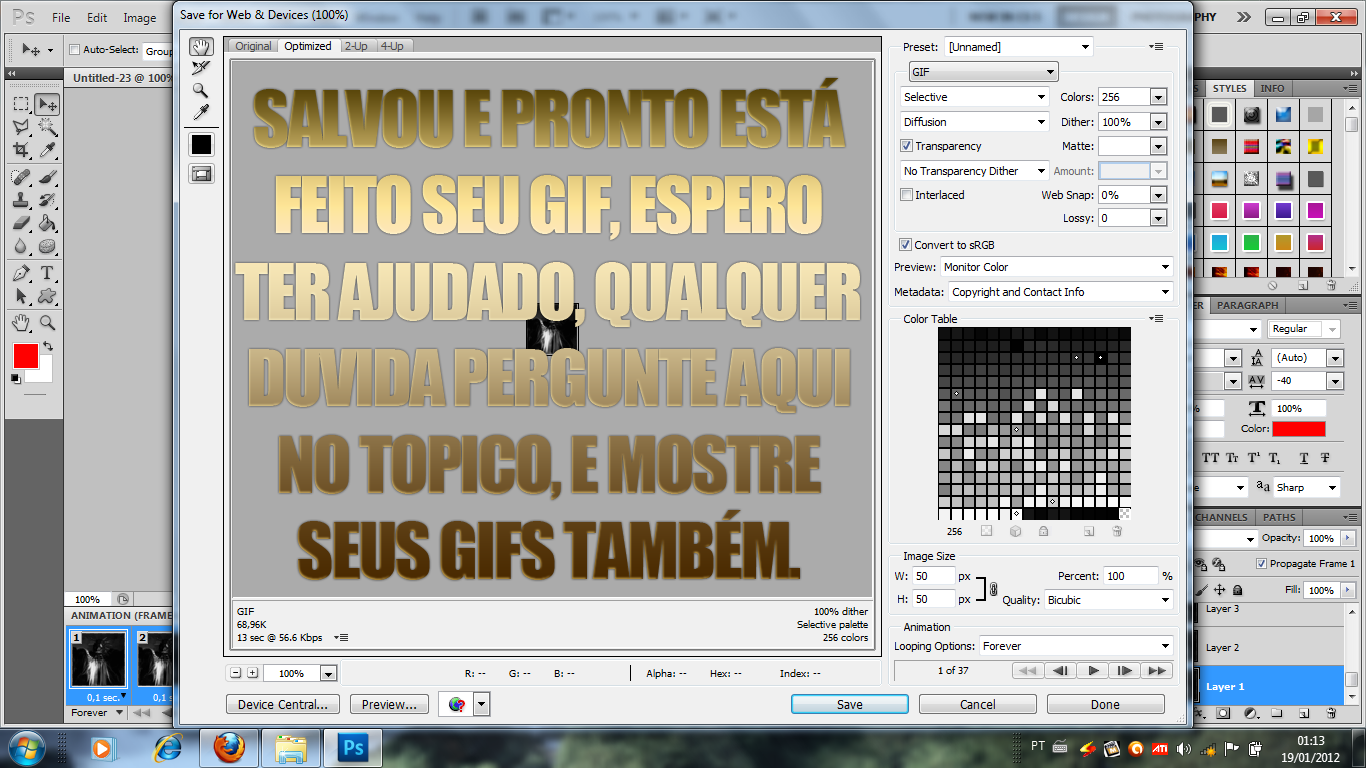This screenshot has height=768, width=1366.
Task: Switch to the Paths panel tab
Action: (x=1278, y=517)
